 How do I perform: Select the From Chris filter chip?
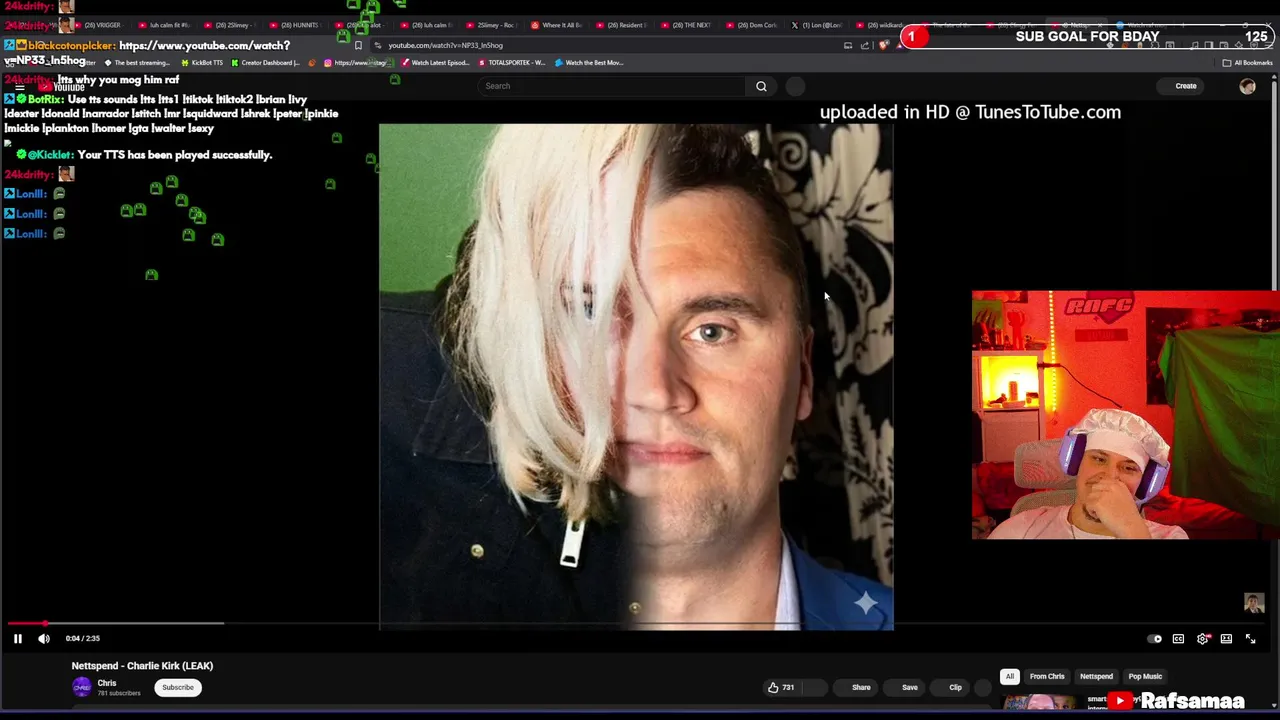click(x=1047, y=677)
